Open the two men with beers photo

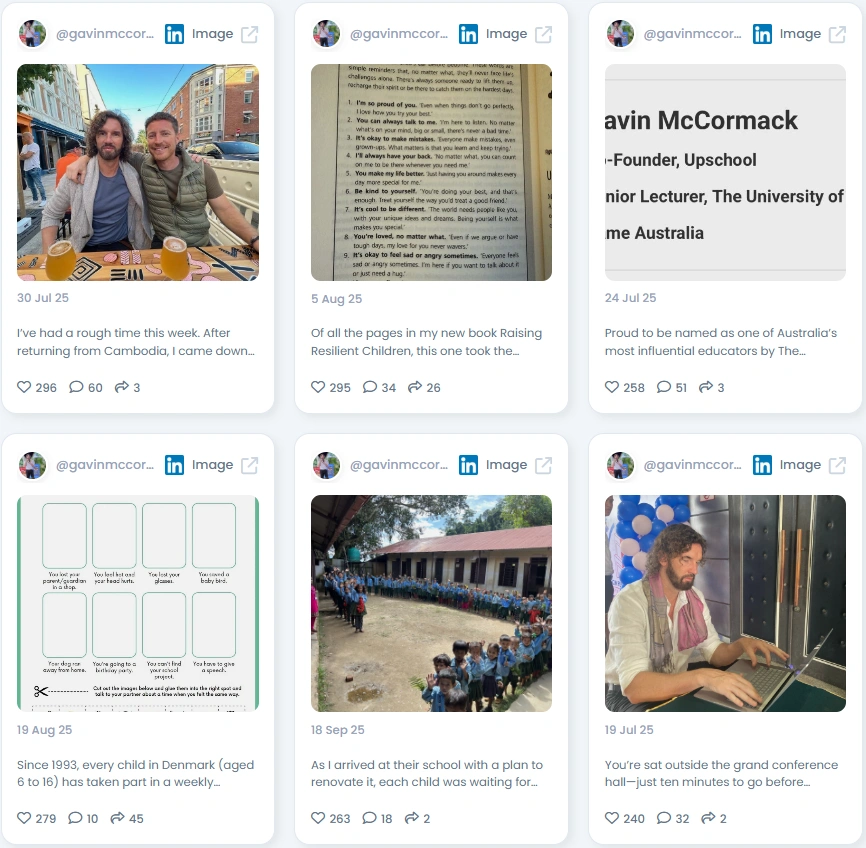pyautogui.click(x=138, y=172)
